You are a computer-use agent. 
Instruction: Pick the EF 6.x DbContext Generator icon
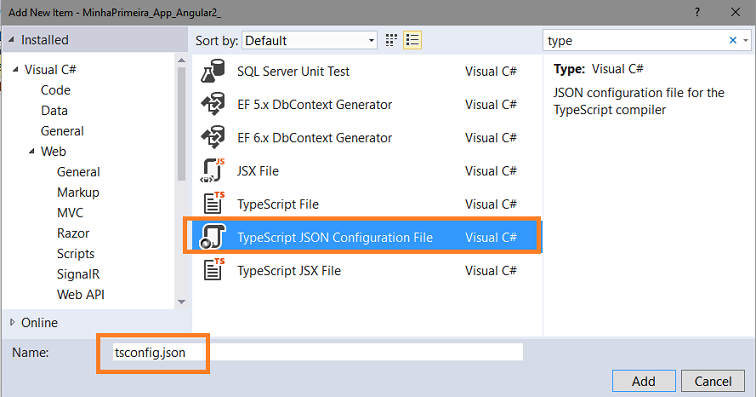213,137
